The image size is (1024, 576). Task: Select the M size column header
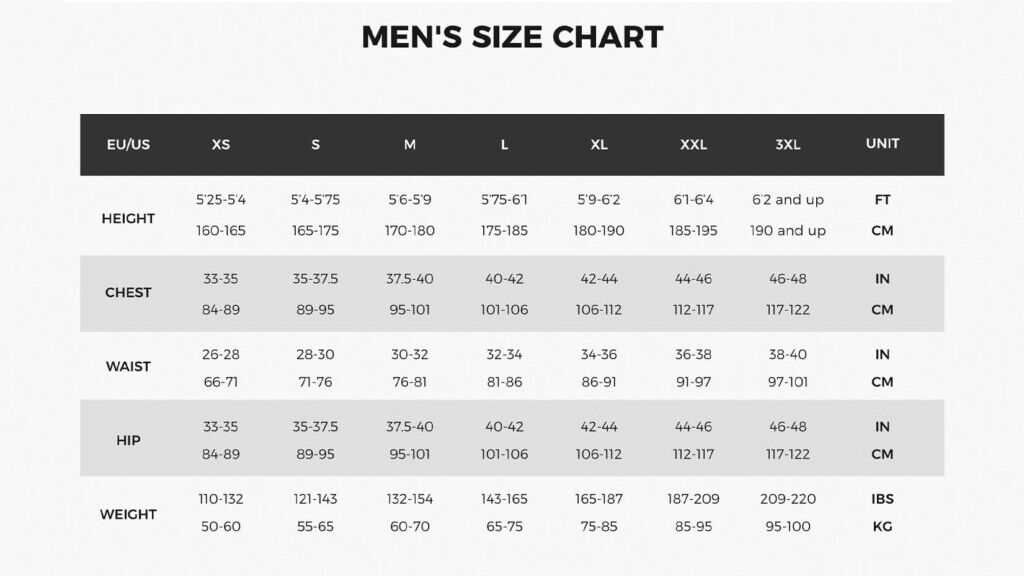click(410, 144)
